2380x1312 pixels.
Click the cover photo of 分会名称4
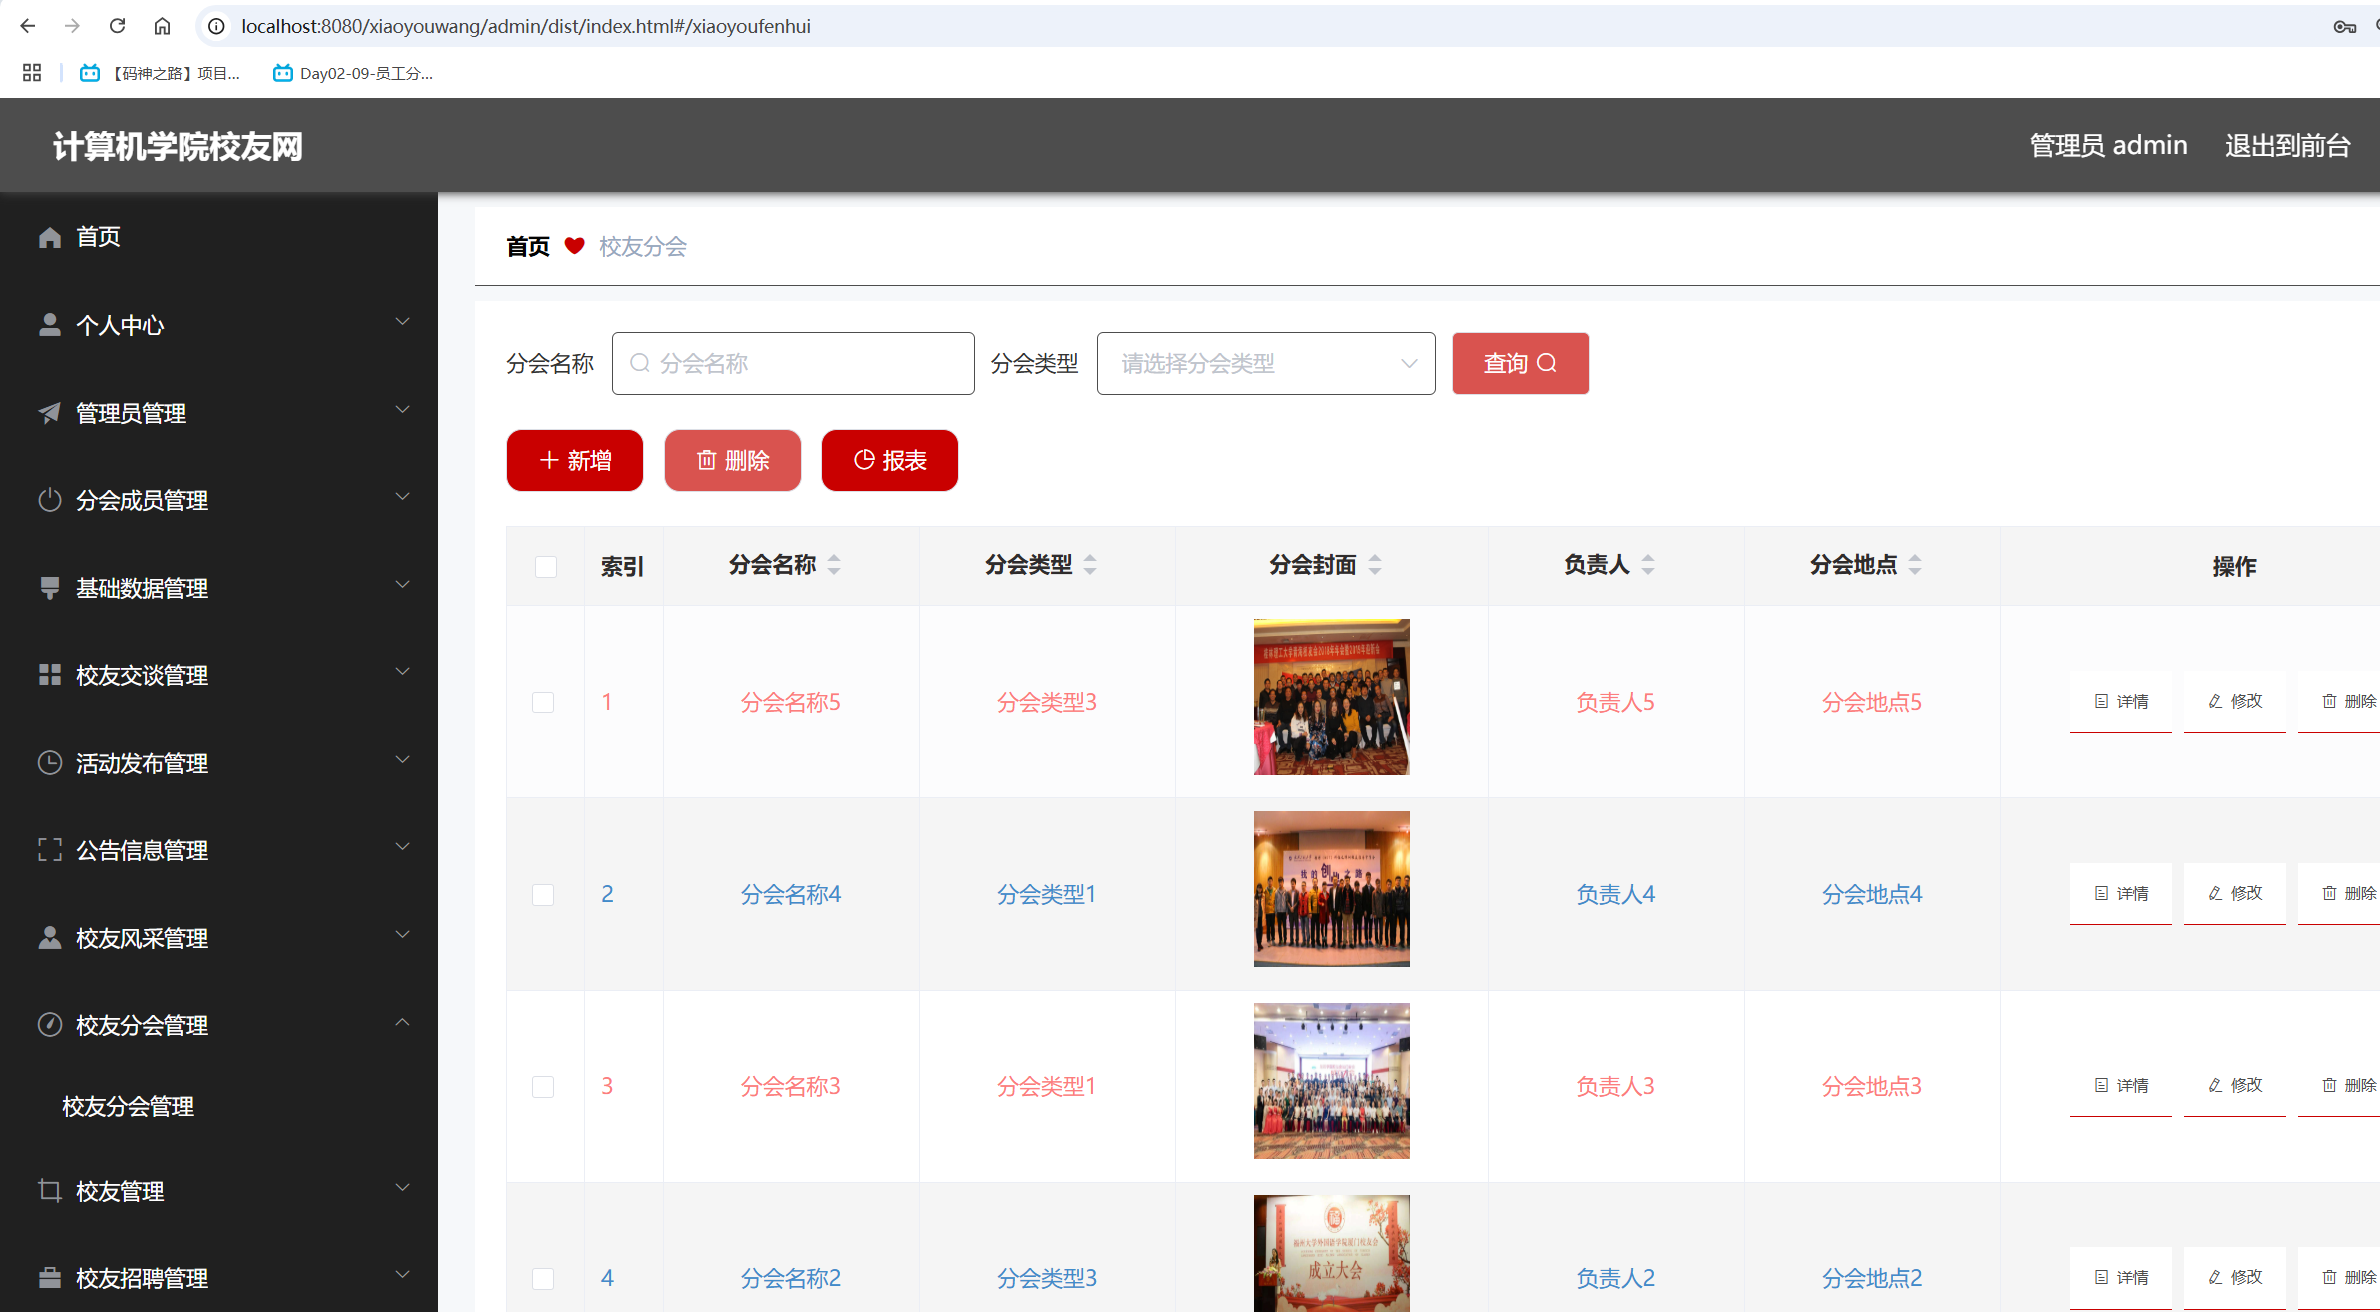(x=1331, y=888)
